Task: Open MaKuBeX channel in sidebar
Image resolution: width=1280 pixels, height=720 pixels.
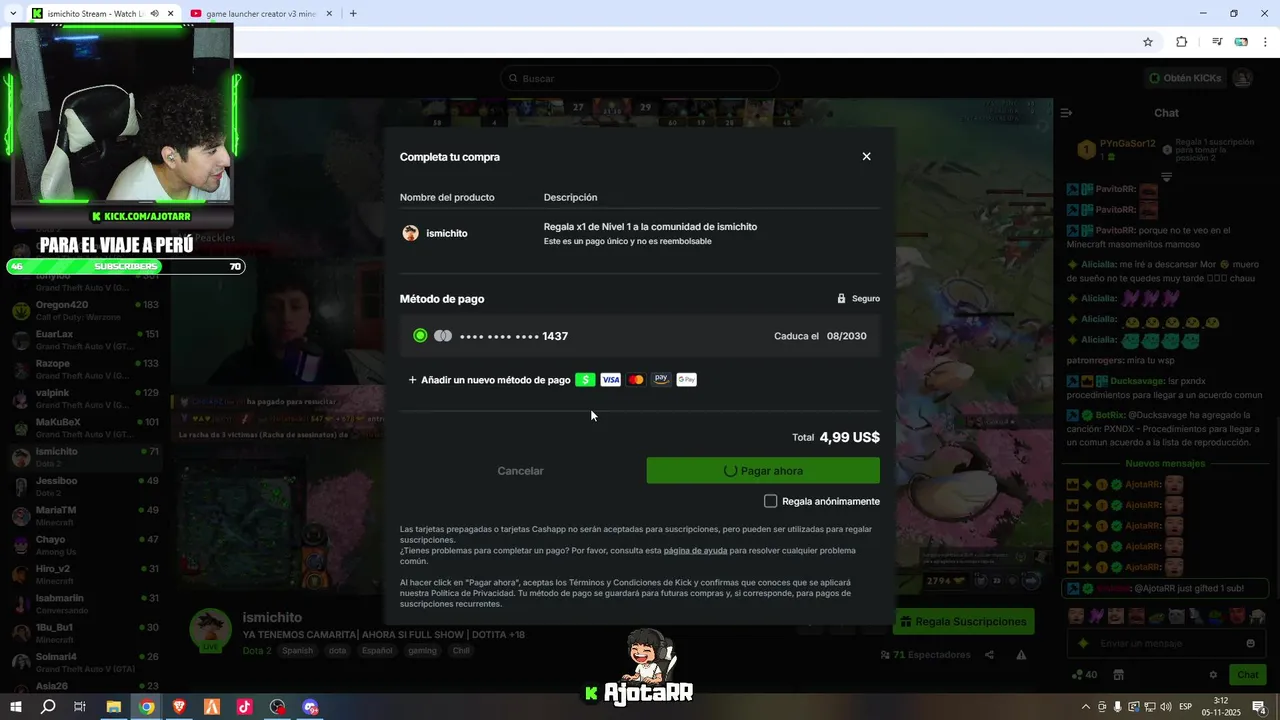Action: 85,427
